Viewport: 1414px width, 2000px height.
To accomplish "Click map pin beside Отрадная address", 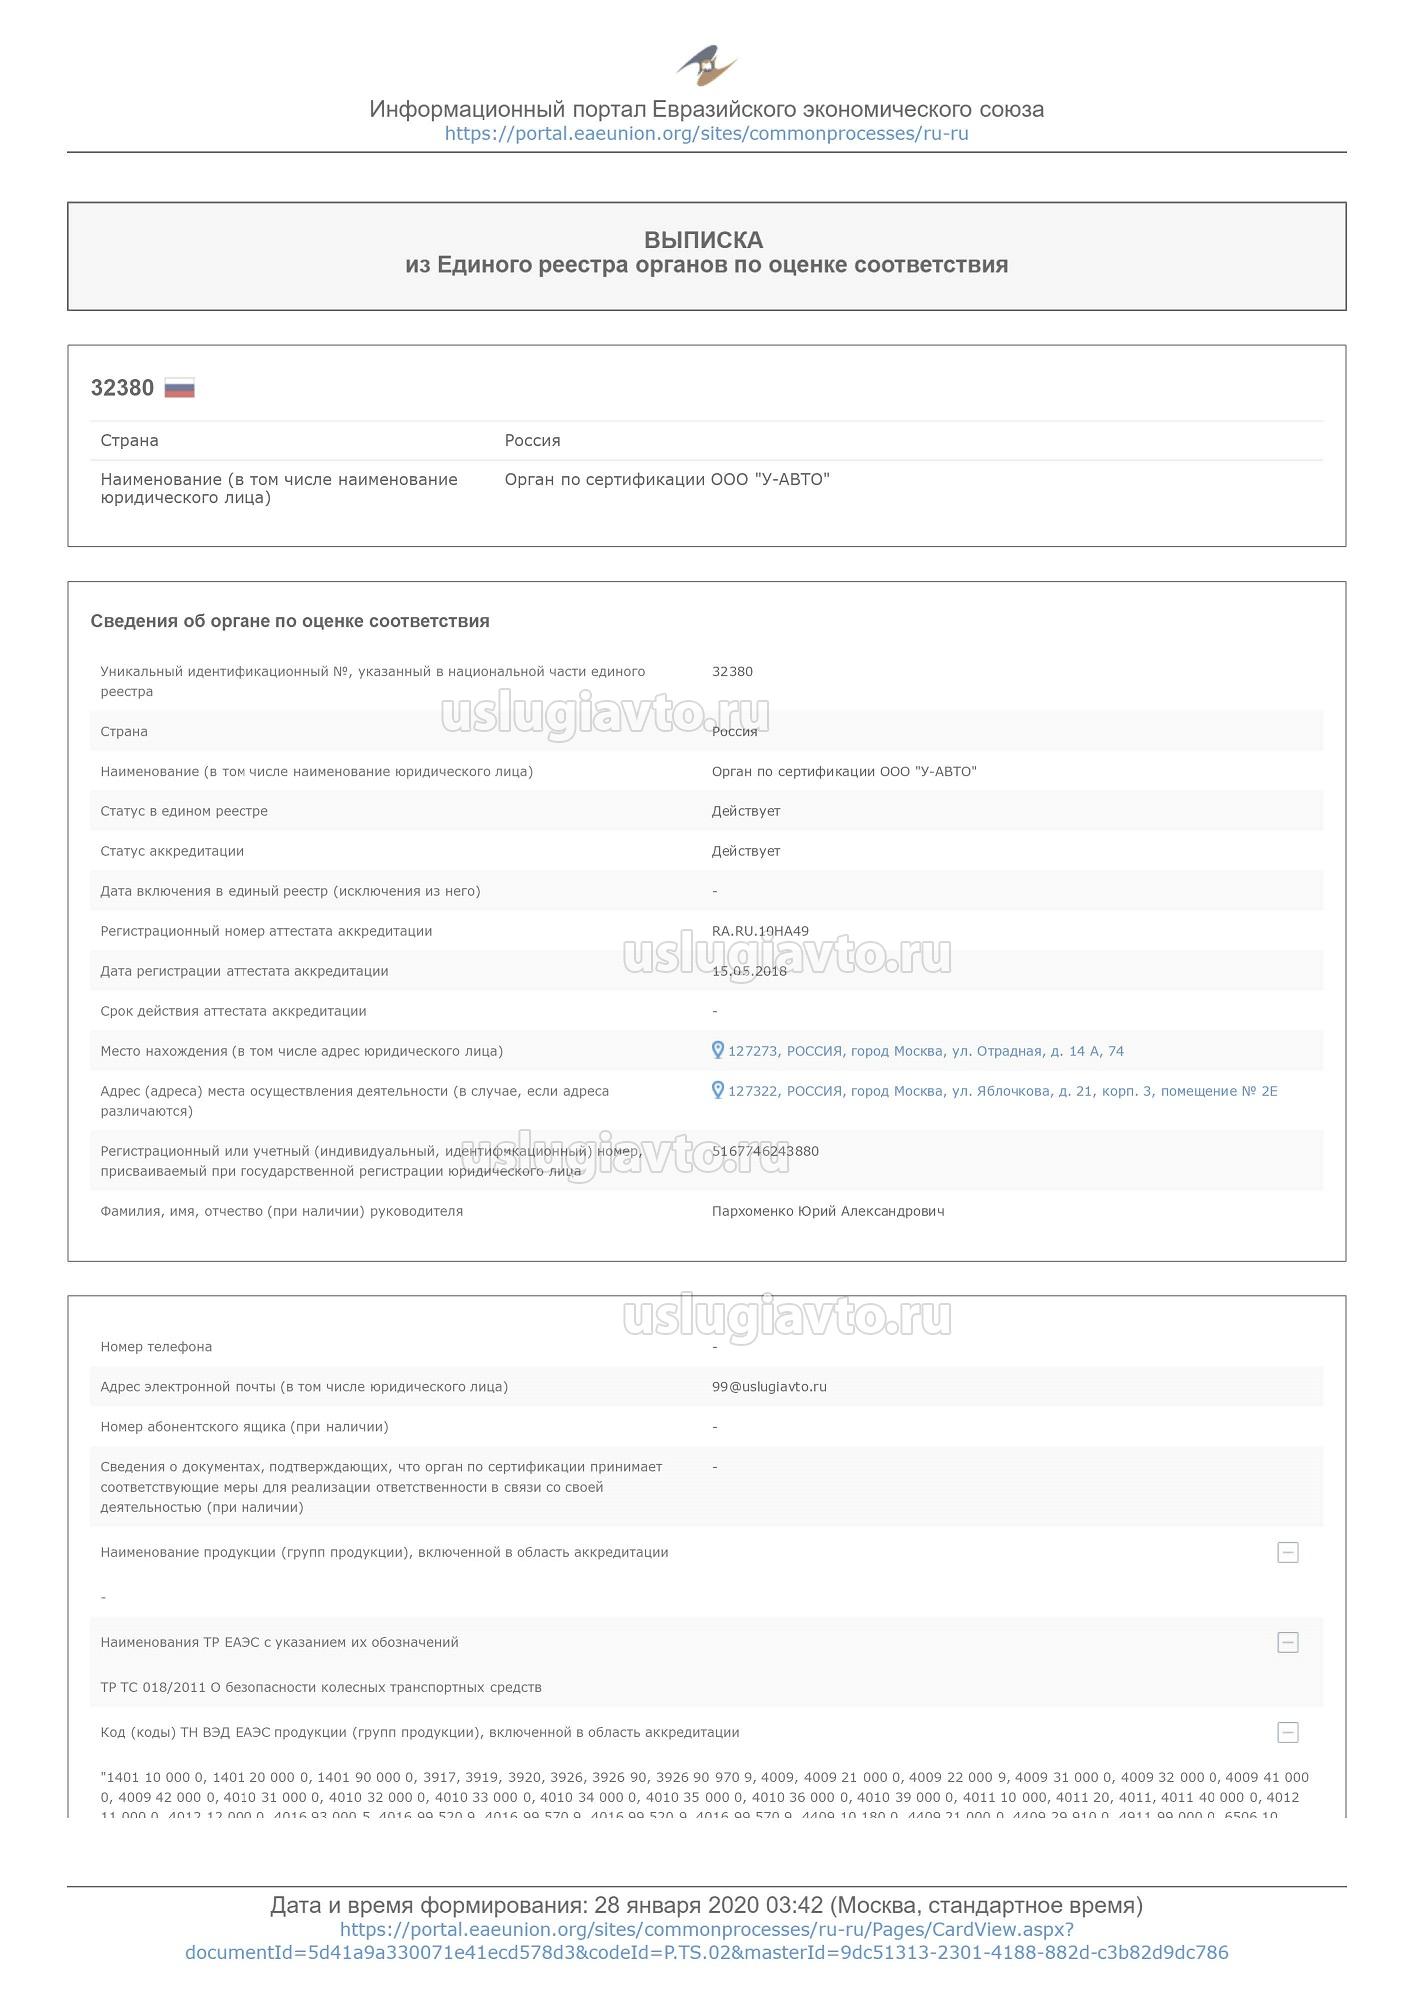I will pos(717,1050).
